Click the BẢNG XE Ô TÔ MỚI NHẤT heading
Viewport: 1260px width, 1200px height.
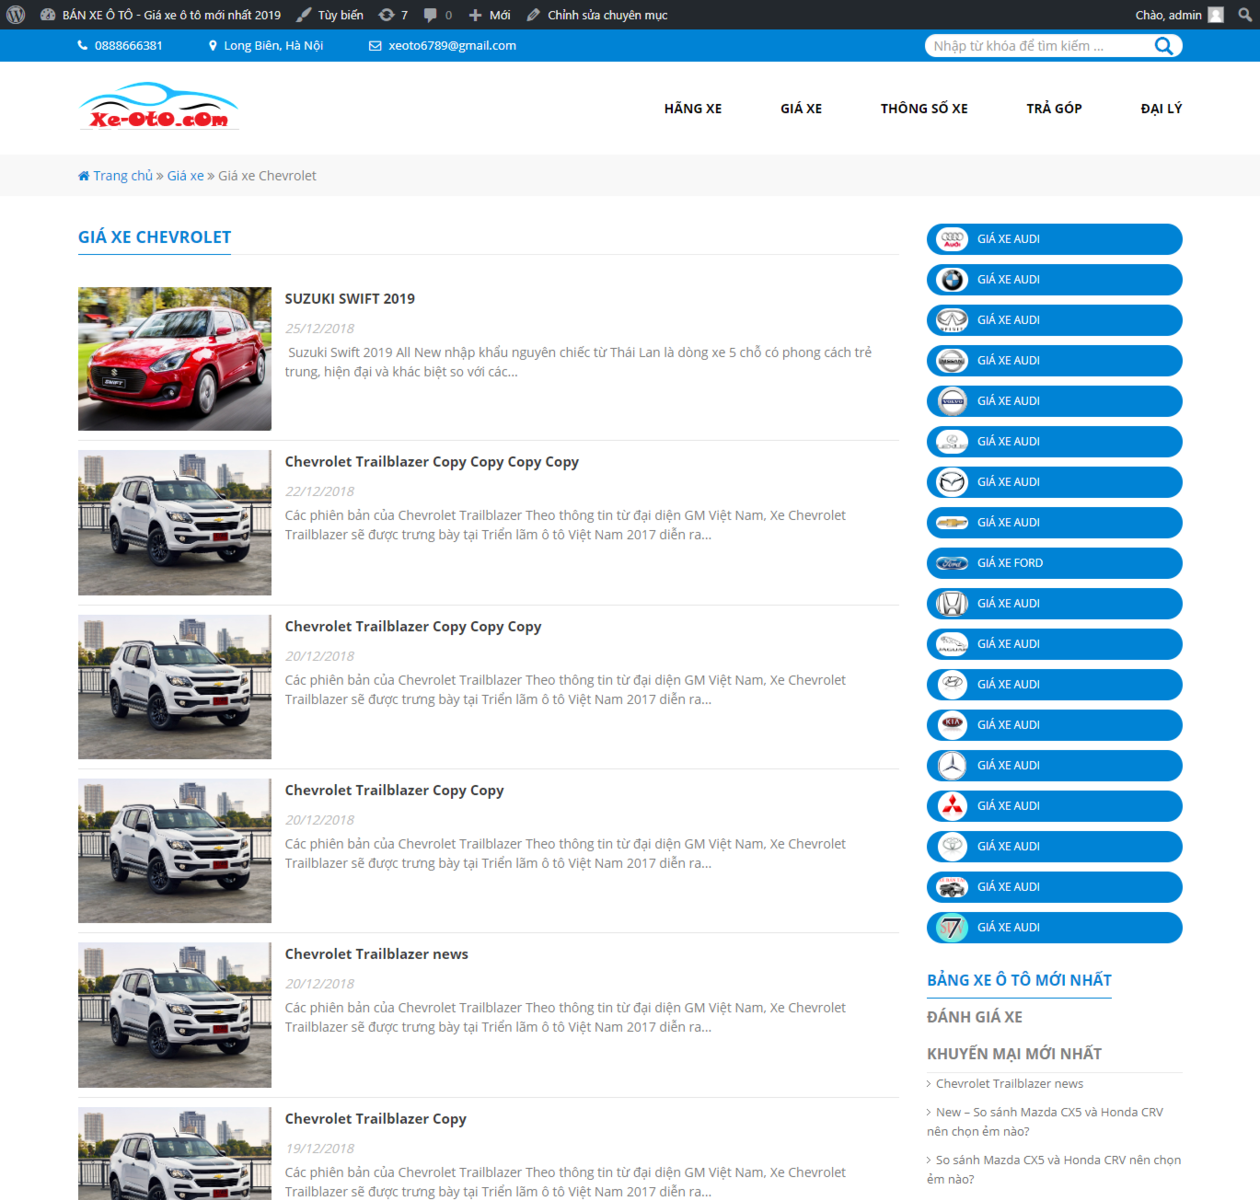pos(1019,981)
